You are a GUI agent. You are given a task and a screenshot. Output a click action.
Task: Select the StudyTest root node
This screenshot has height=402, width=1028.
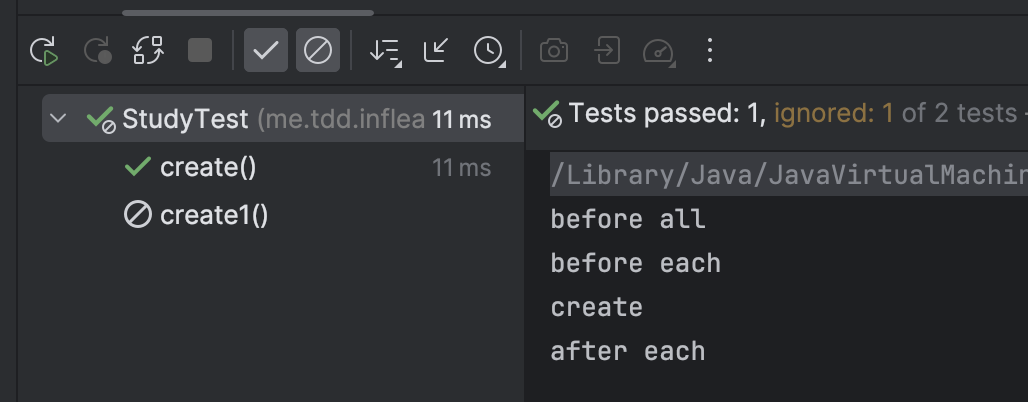pyautogui.click(x=283, y=119)
